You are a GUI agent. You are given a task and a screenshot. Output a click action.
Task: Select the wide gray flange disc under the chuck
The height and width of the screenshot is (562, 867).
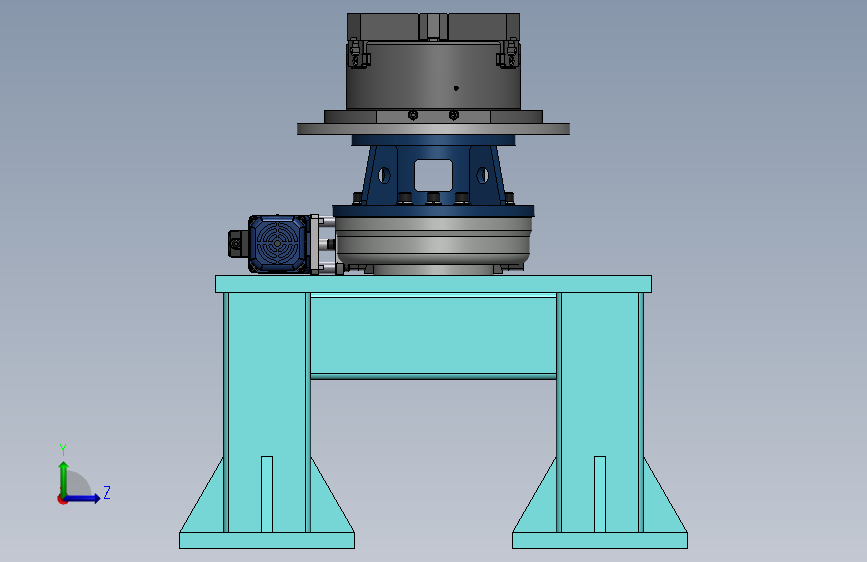[434, 129]
